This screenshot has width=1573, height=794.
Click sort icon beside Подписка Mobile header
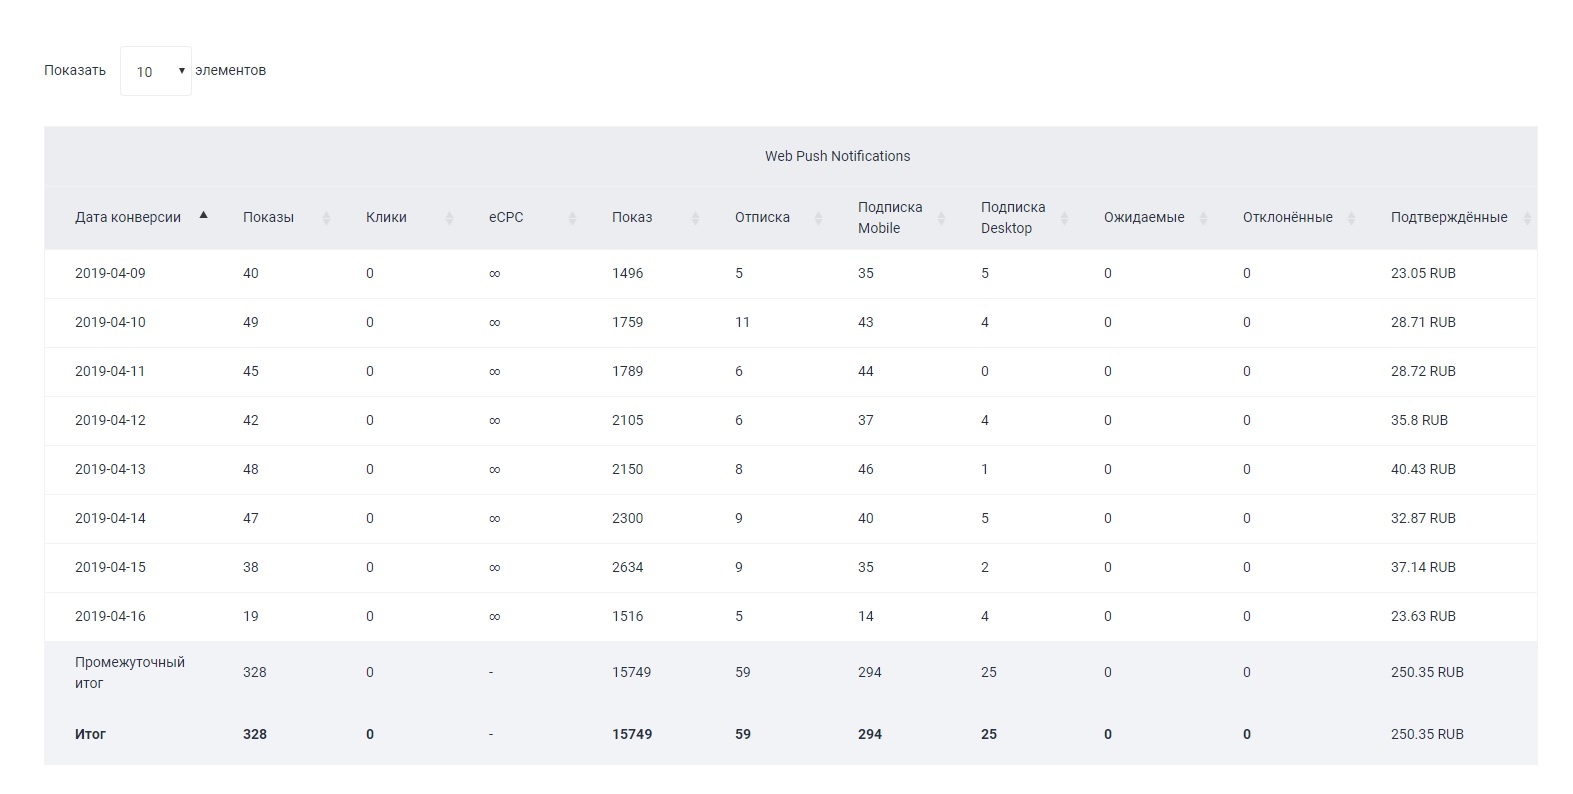(941, 218)
